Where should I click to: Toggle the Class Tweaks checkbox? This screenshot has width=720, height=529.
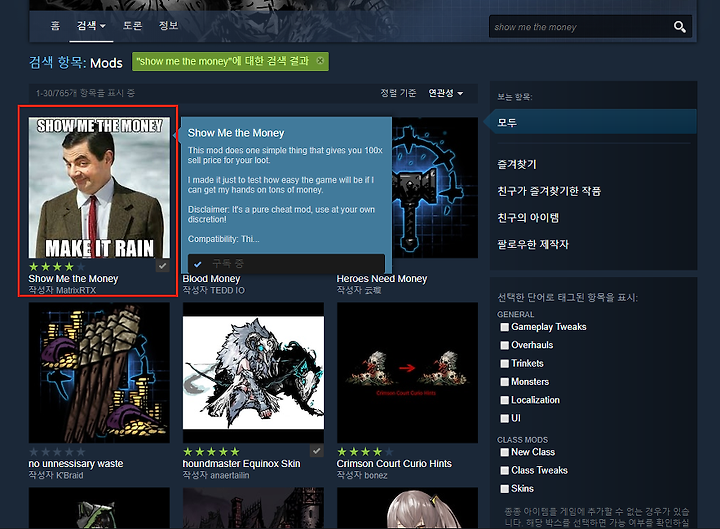505,471
